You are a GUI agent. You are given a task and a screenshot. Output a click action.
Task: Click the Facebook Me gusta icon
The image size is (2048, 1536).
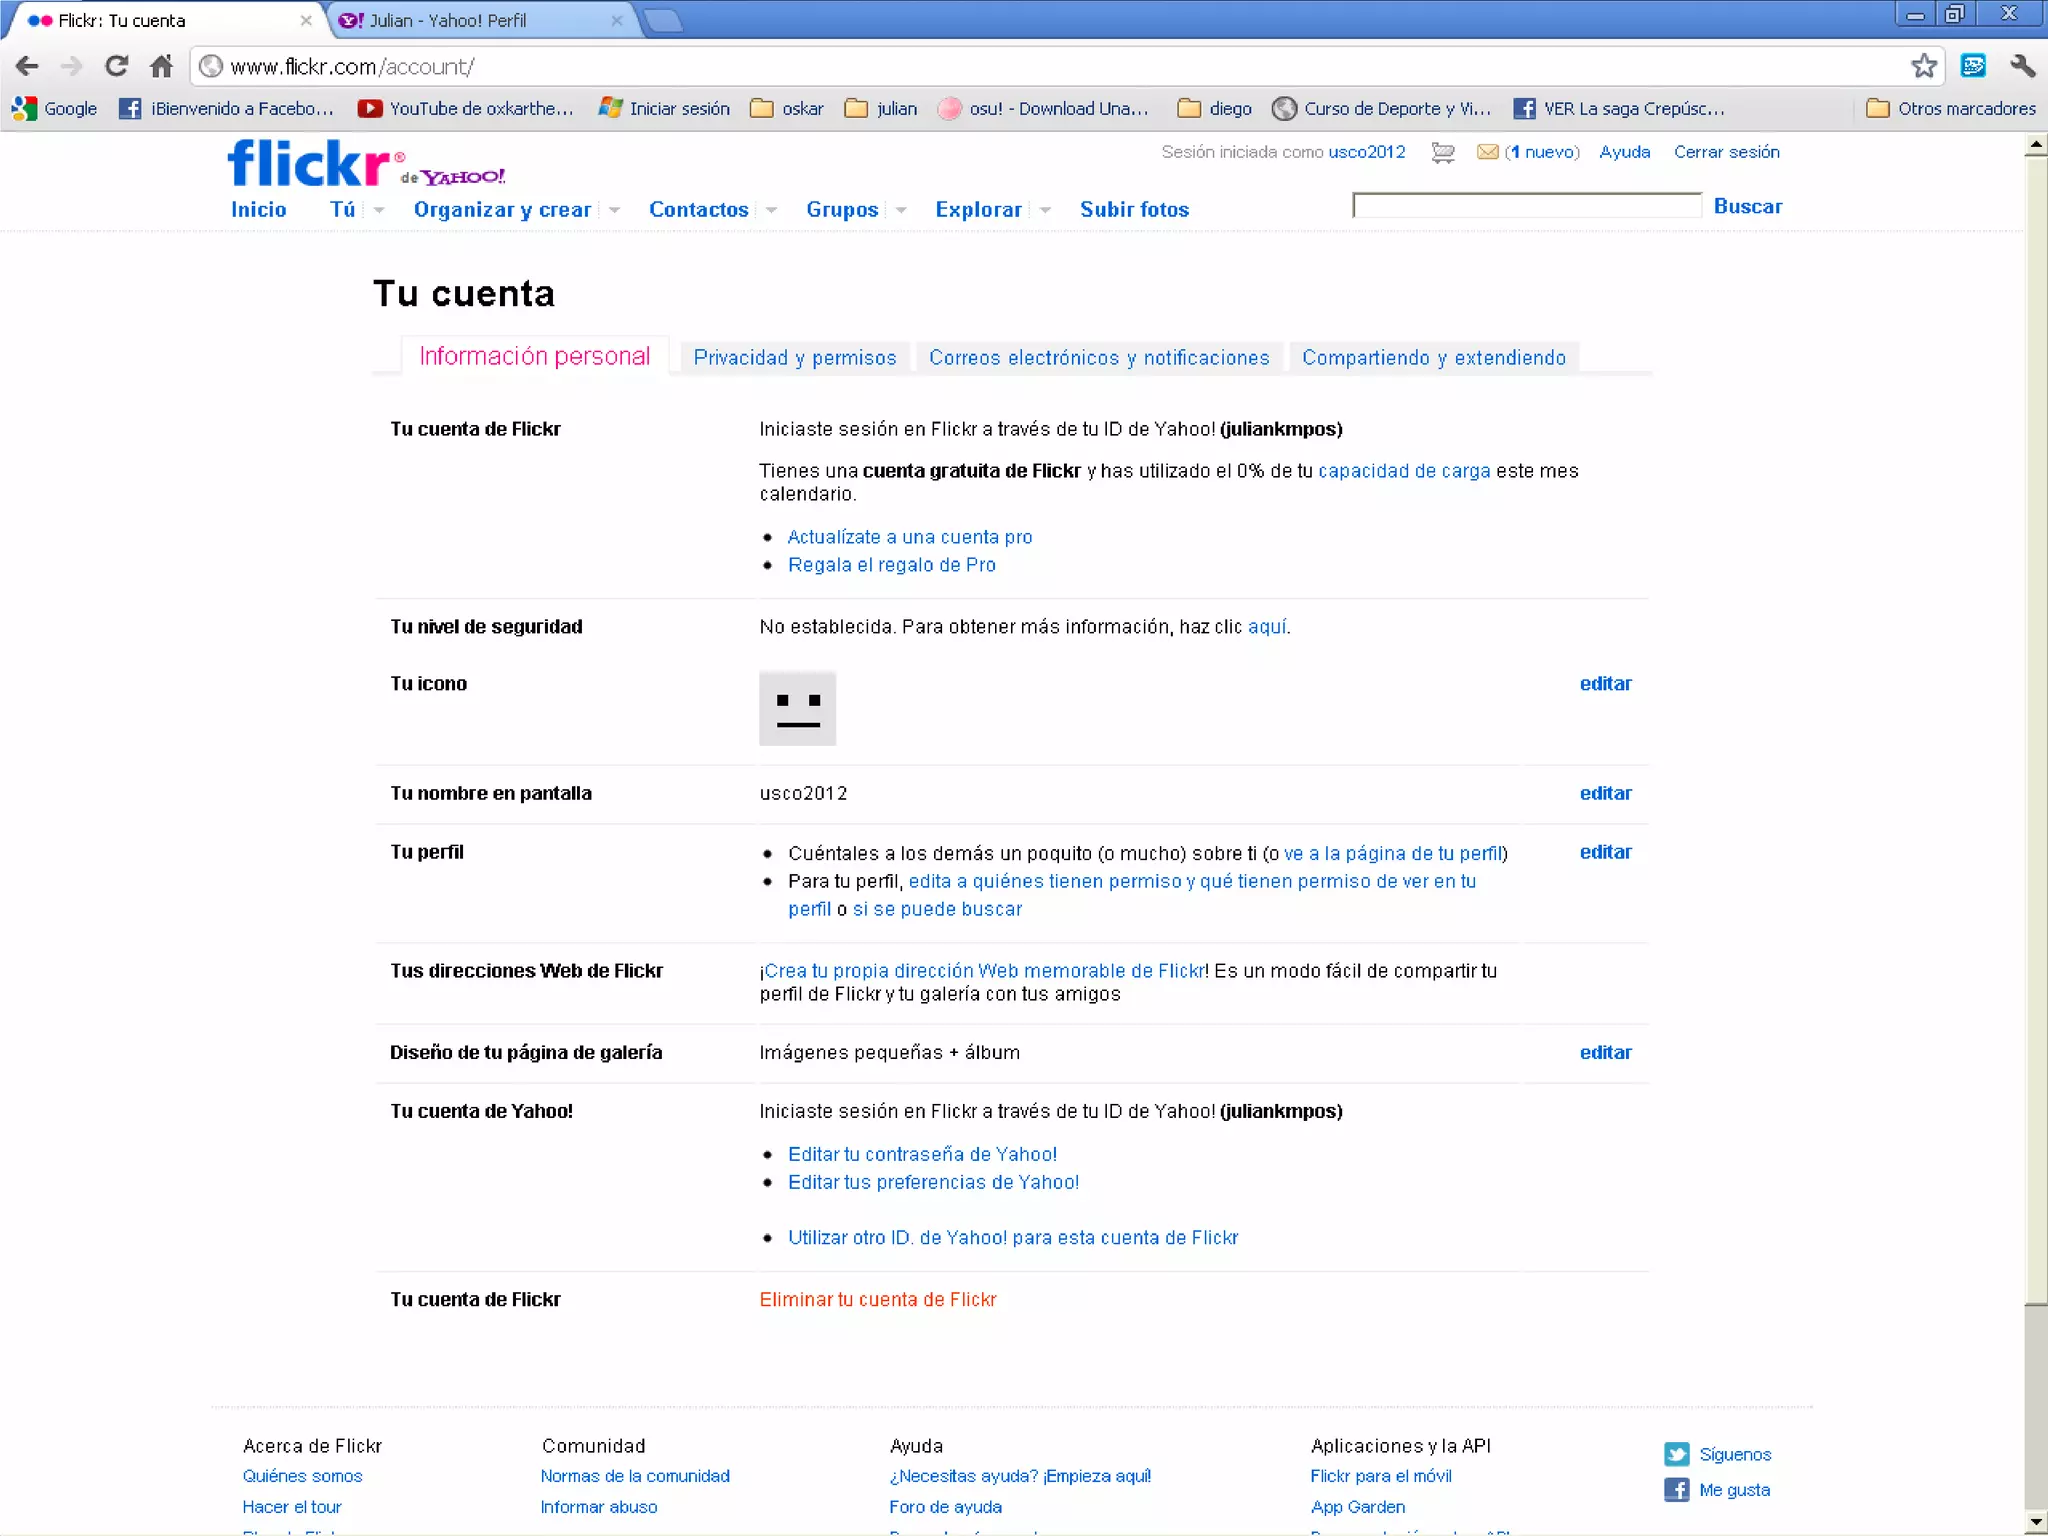[1677, 1490]
